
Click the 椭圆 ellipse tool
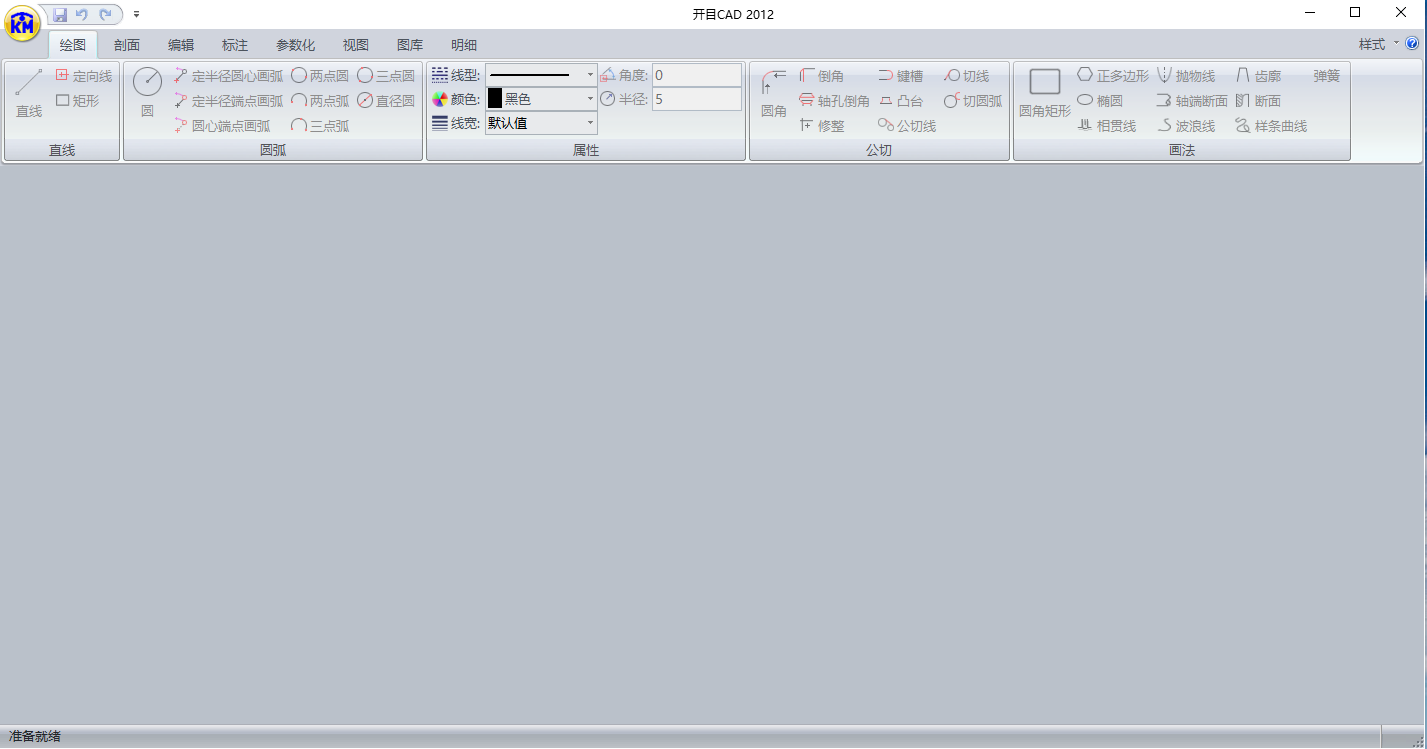[x=1100, y=101]
